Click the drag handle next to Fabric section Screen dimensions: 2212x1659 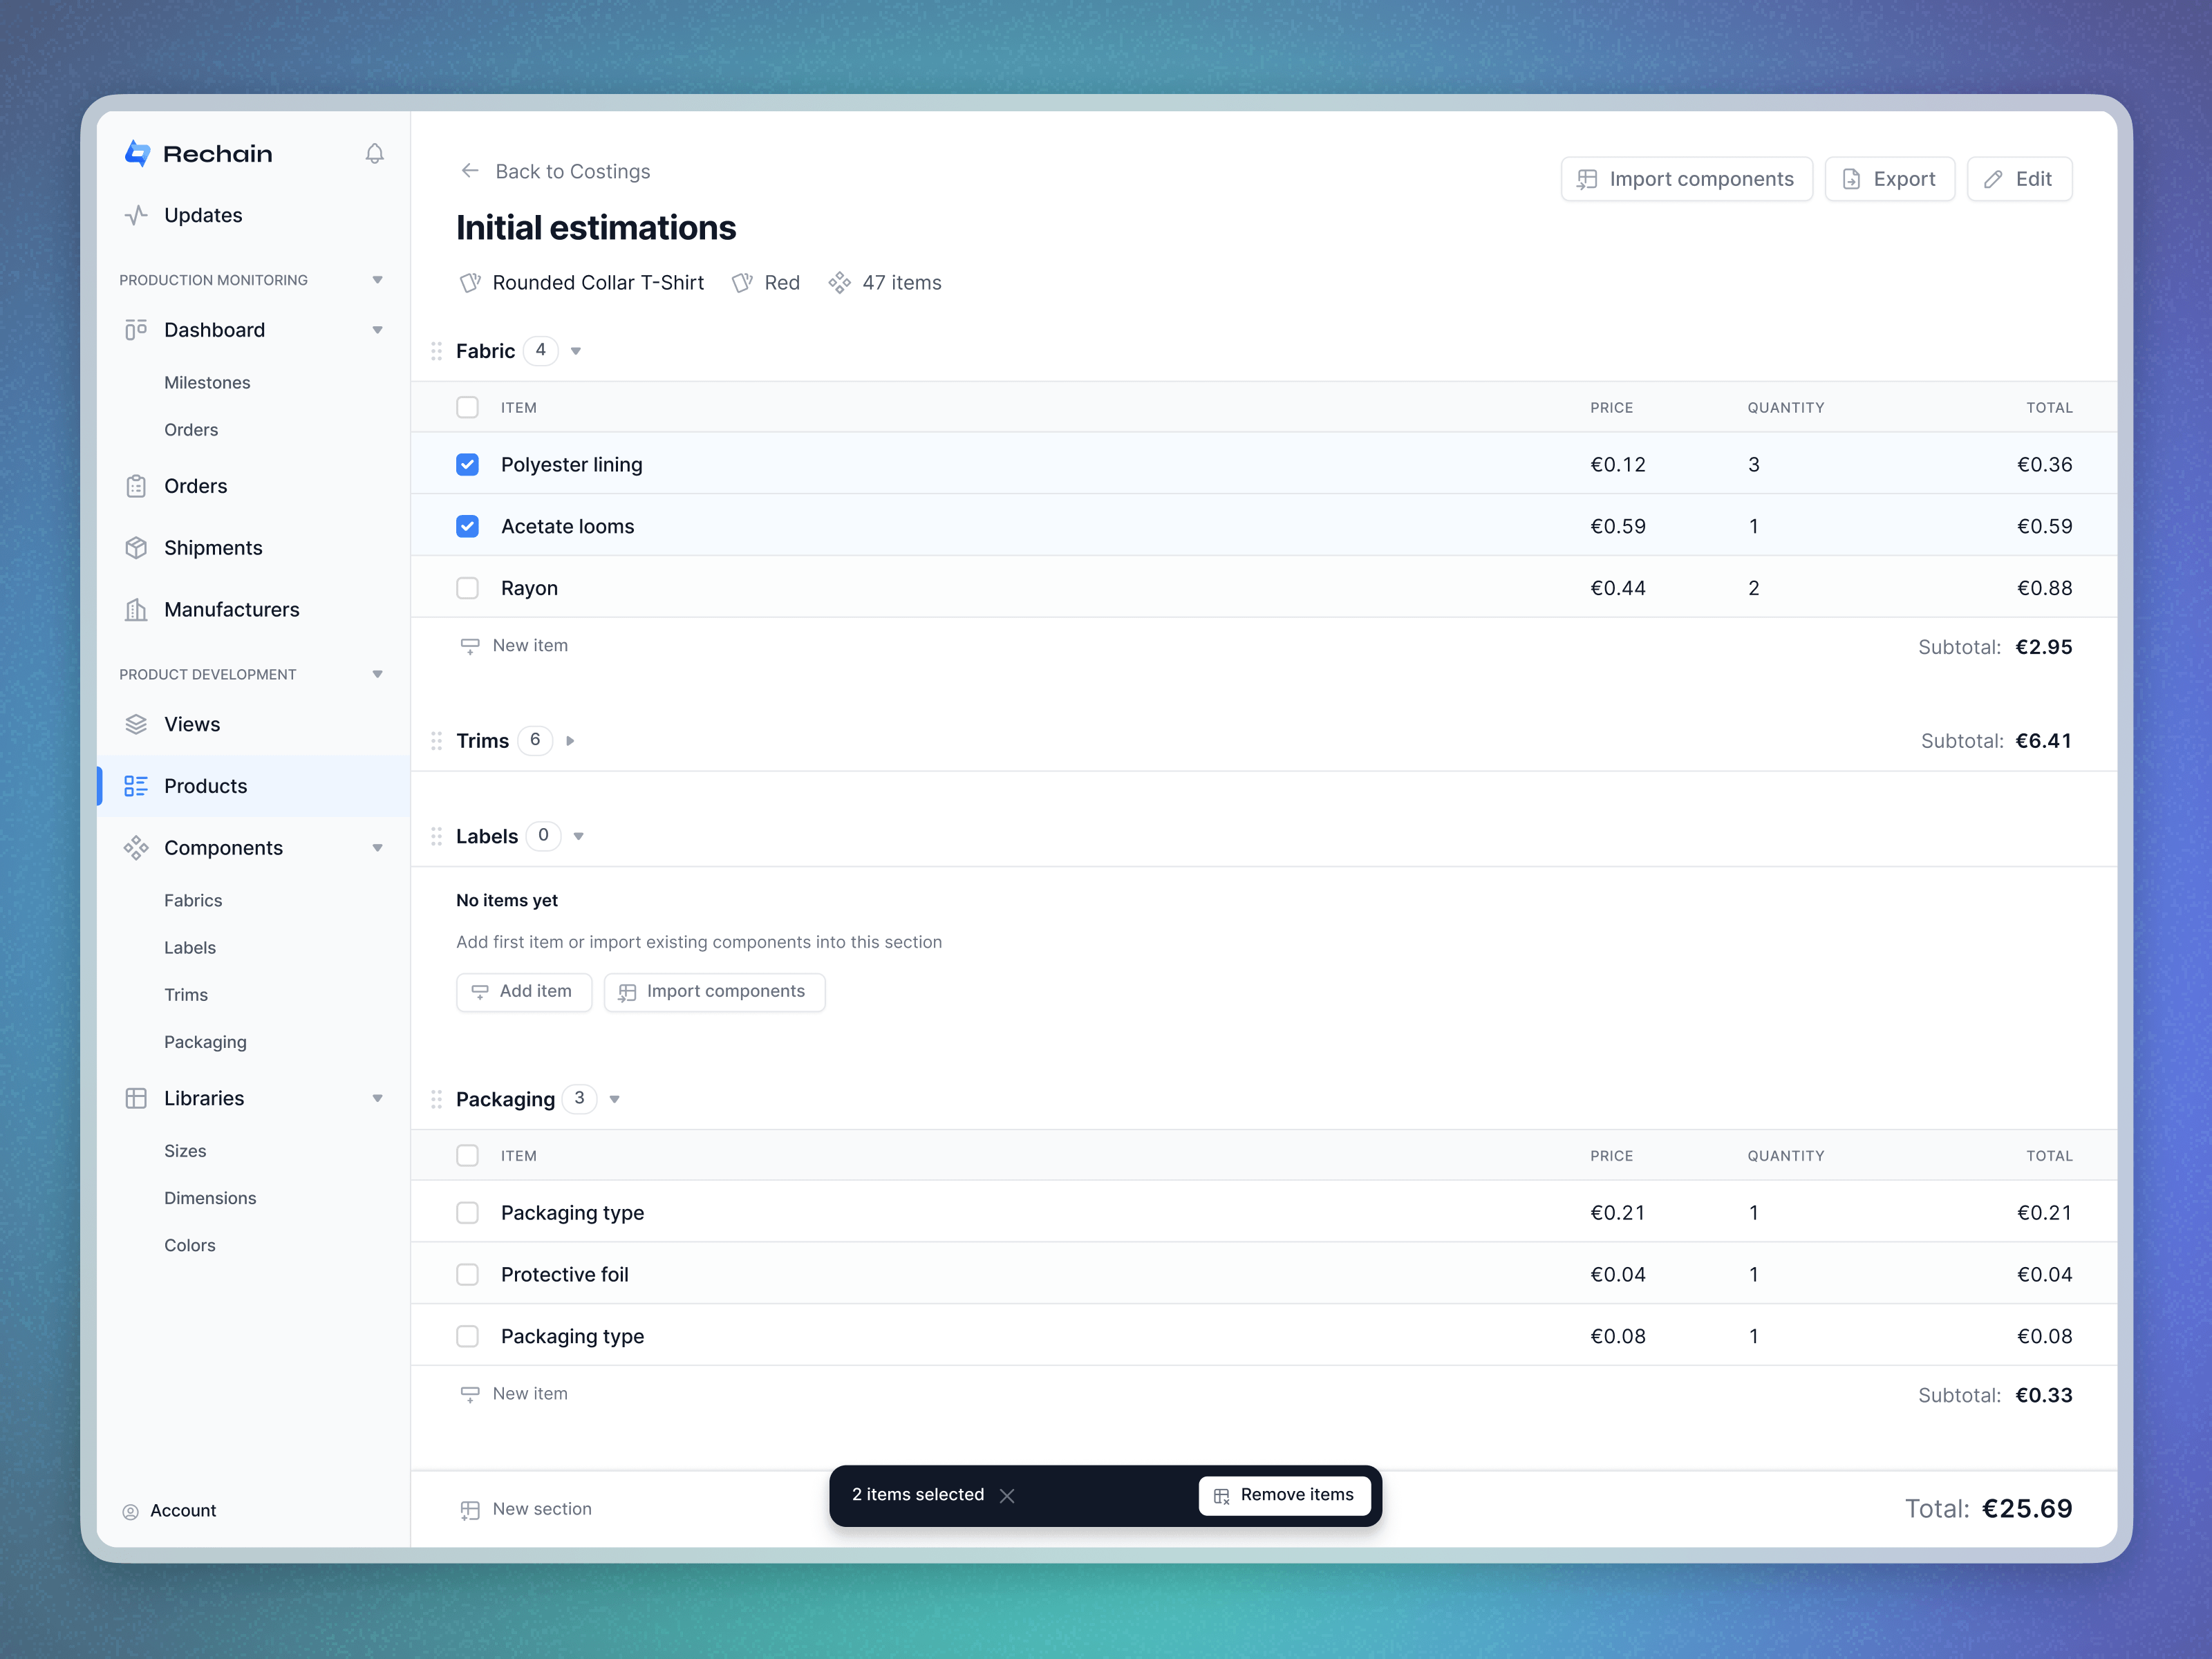click(436, 351)
